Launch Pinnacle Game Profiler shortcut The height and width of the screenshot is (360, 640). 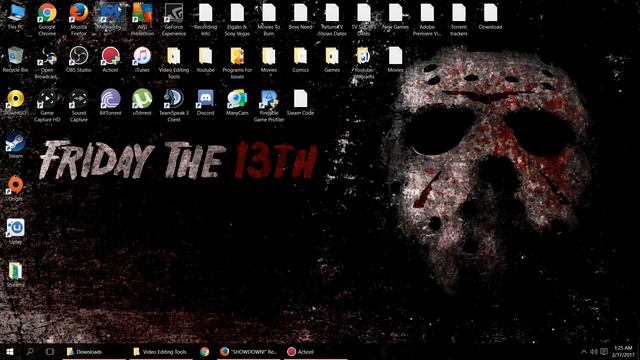click(x=269, y=106)
